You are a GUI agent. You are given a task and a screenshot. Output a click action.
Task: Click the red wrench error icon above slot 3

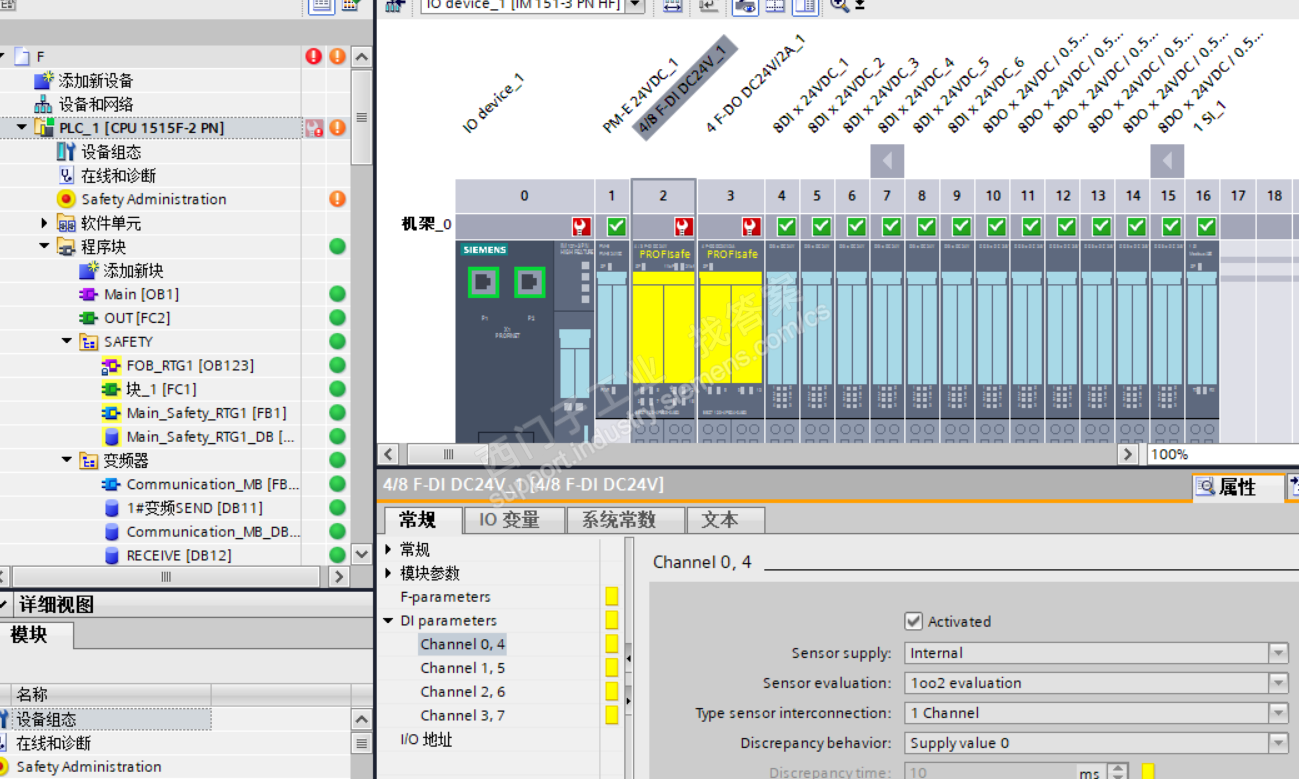[751, 226]
